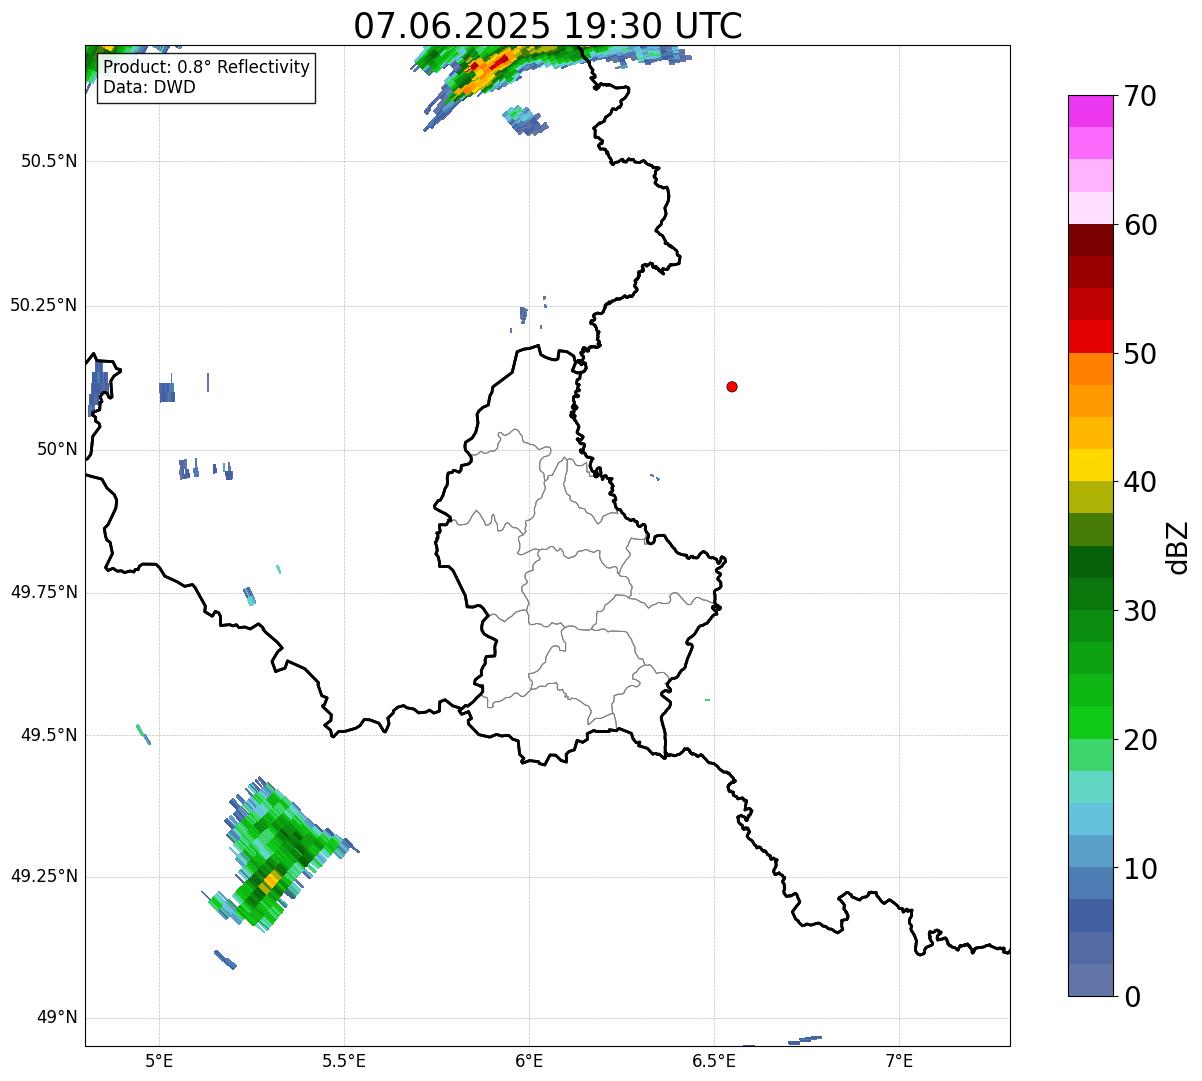This screenshot has height=1081, width=1202.
Task: Click the 6°E longitude label
Action: click(529, 1061)
